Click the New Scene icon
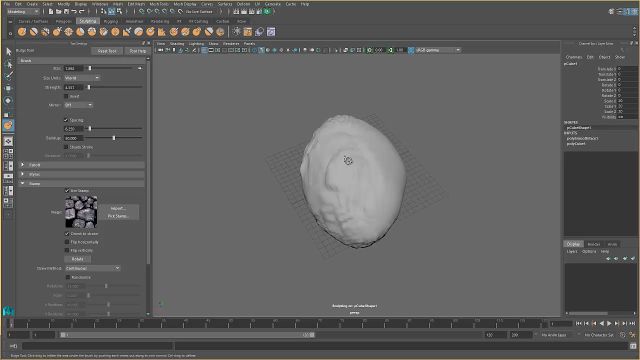Image resolution: width=640 pixels, height=360 pixels. [x=51, y=11]
